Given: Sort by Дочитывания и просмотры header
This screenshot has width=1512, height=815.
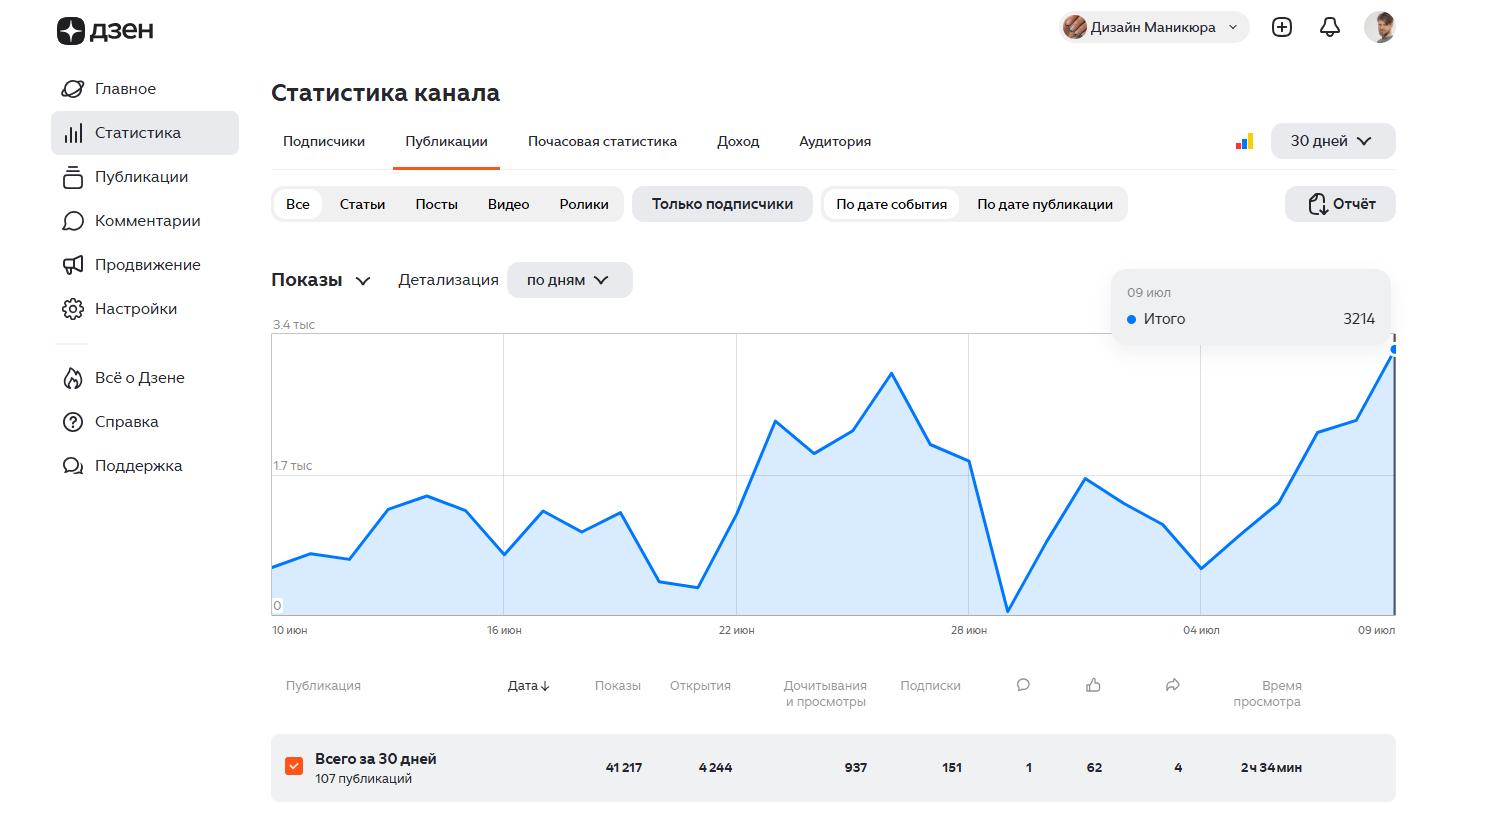Looking at the screenshot, I should [825, 694].
